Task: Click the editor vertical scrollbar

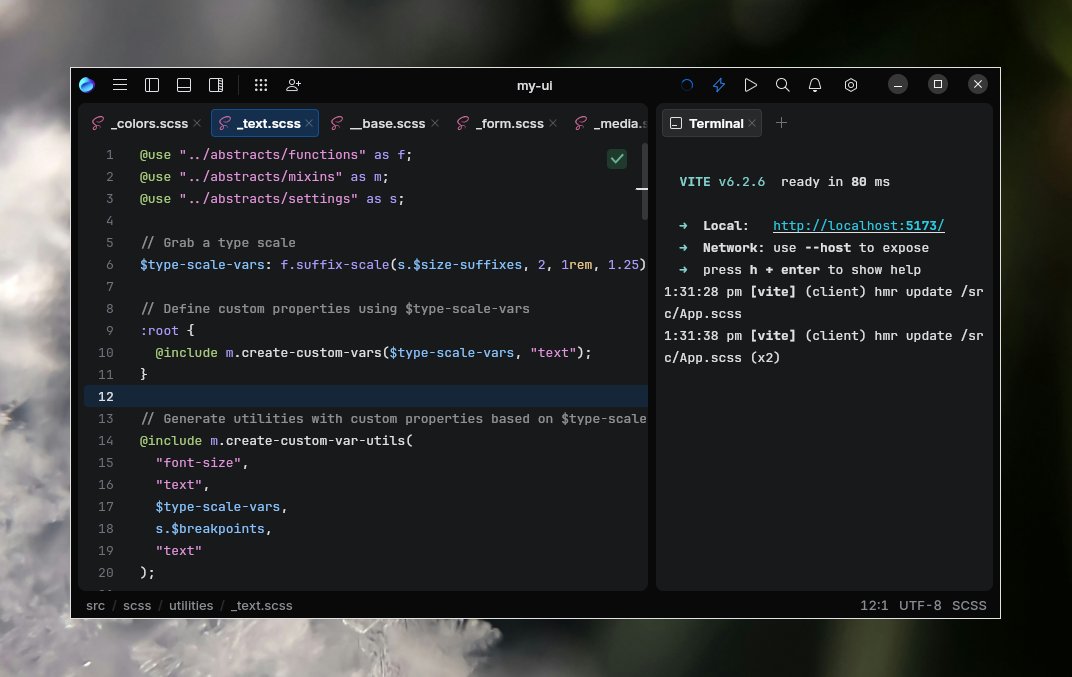Action: pos(644,182)
